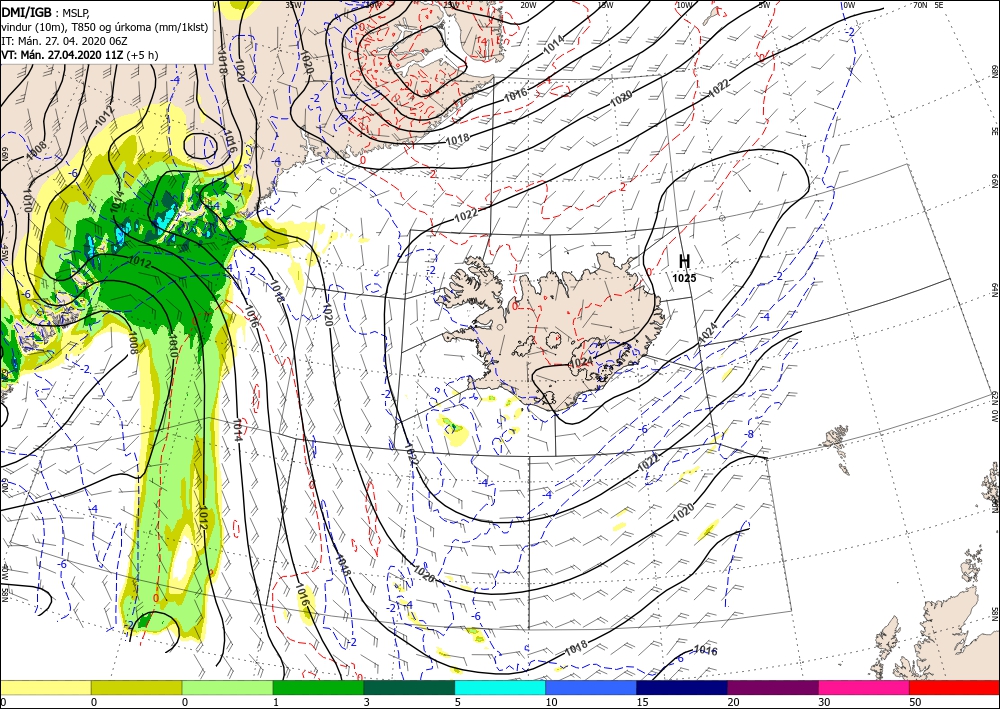Click the pale yellow legend color swatch
The height and width of the screenshot is (709, 1000).
[x=45, y=687]
